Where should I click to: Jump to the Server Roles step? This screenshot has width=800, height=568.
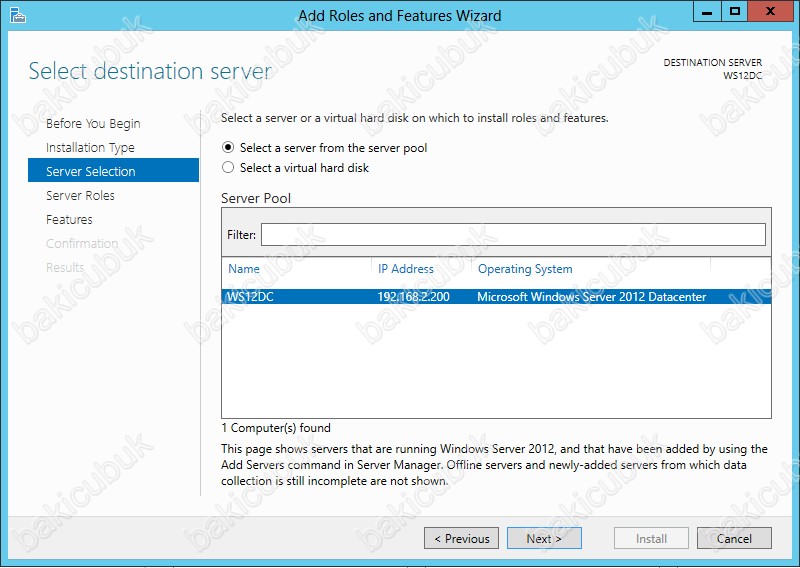[x=80, y=195]
